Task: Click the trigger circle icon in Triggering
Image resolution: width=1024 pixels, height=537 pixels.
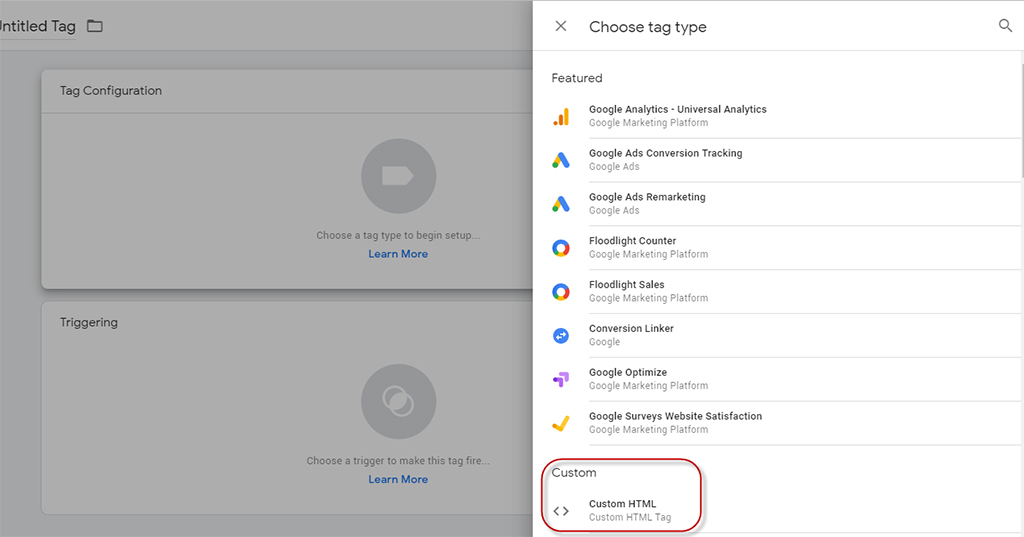Action: 398,401
